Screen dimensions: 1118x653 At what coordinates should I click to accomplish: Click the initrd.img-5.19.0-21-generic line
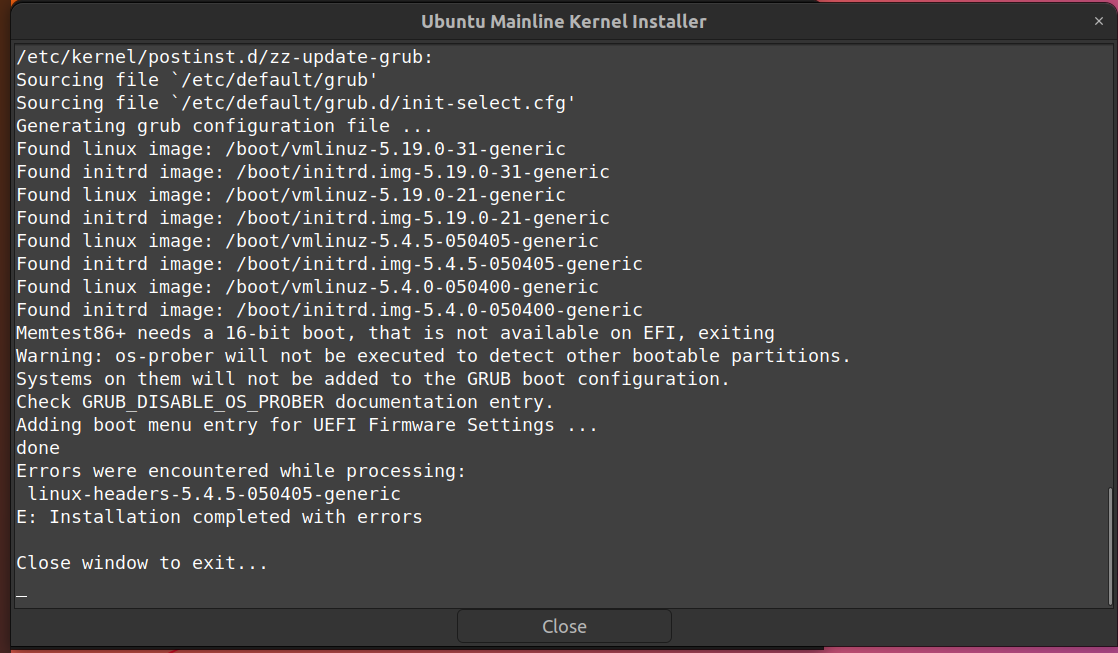point(313,218)
